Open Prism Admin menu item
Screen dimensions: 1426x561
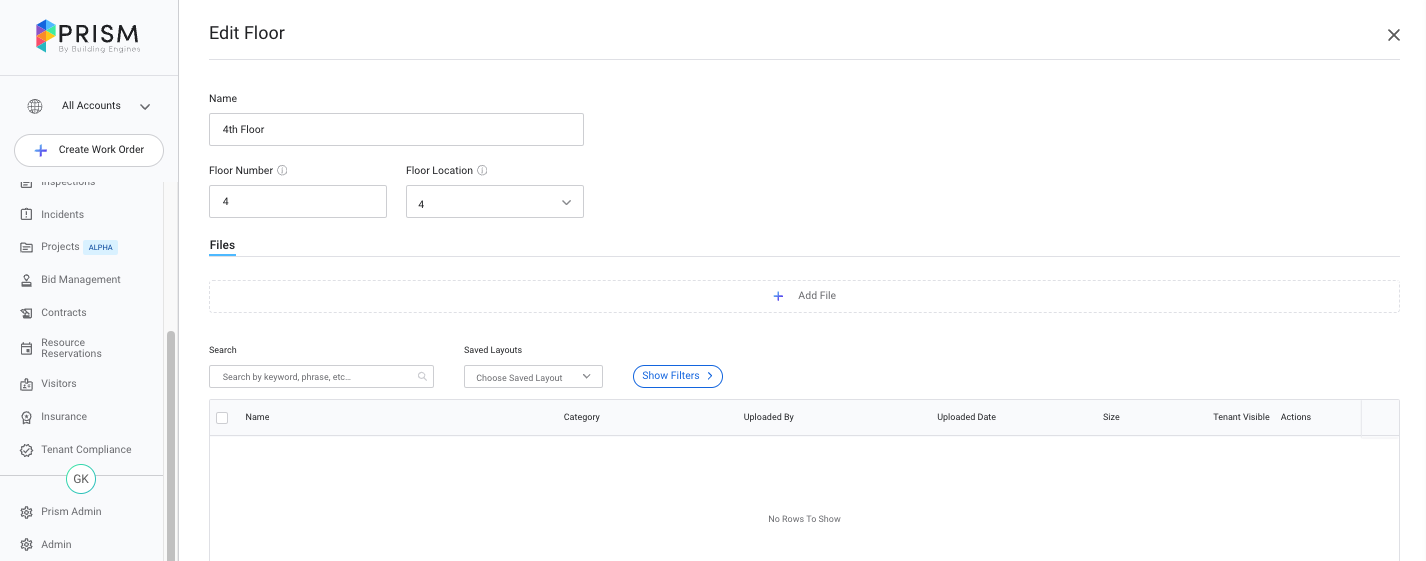[71, 512]
